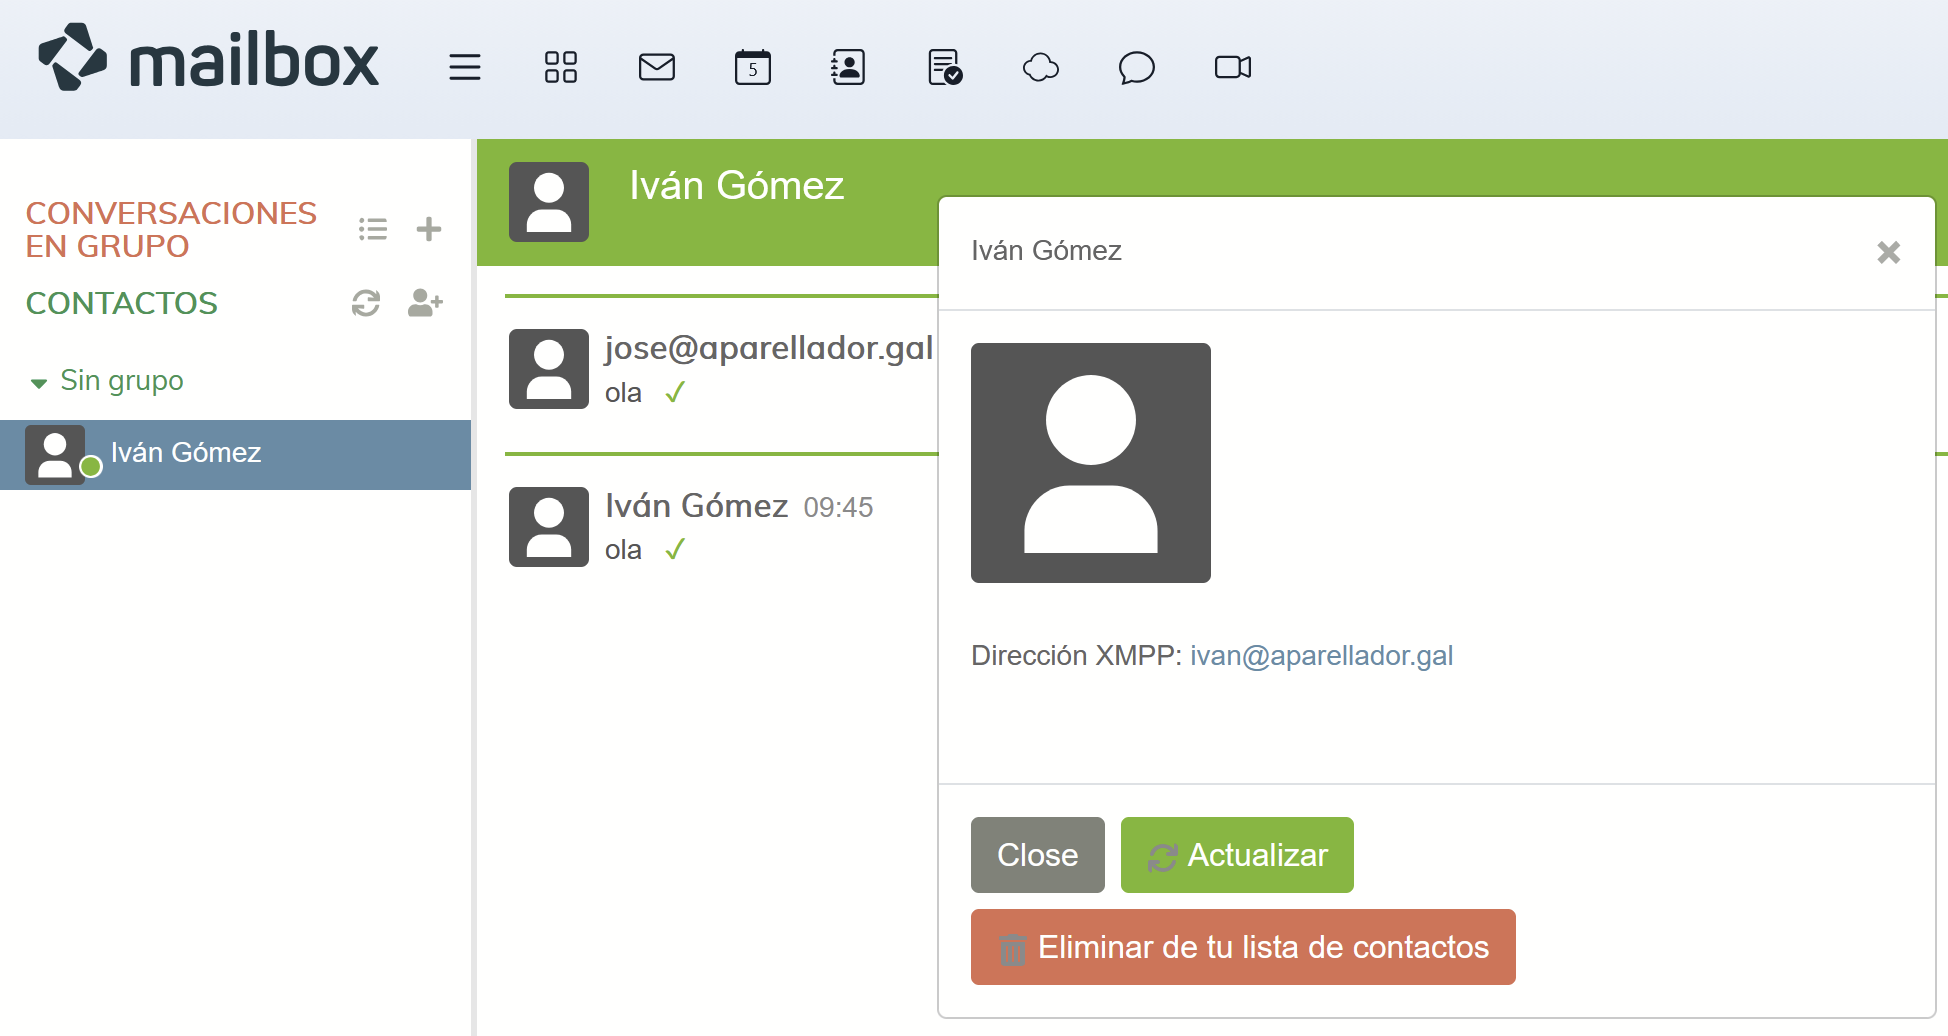Screen dimensions: 1948x1036
Task: Open the mail envelope icon
Action: 657,68
